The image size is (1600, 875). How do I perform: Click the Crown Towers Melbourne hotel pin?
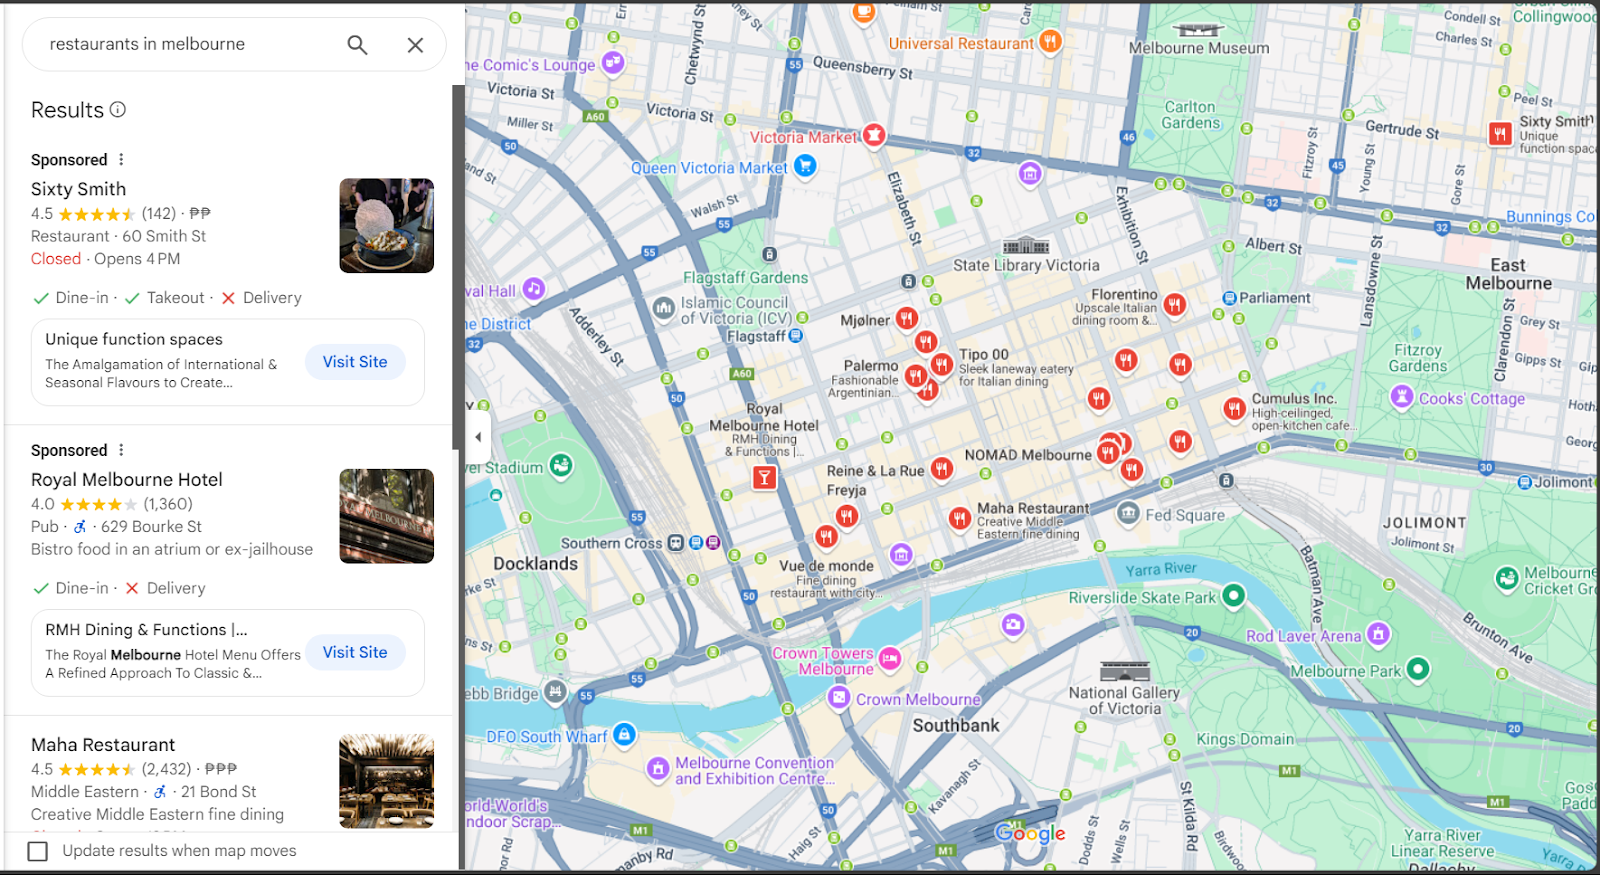tap(890, 658)
